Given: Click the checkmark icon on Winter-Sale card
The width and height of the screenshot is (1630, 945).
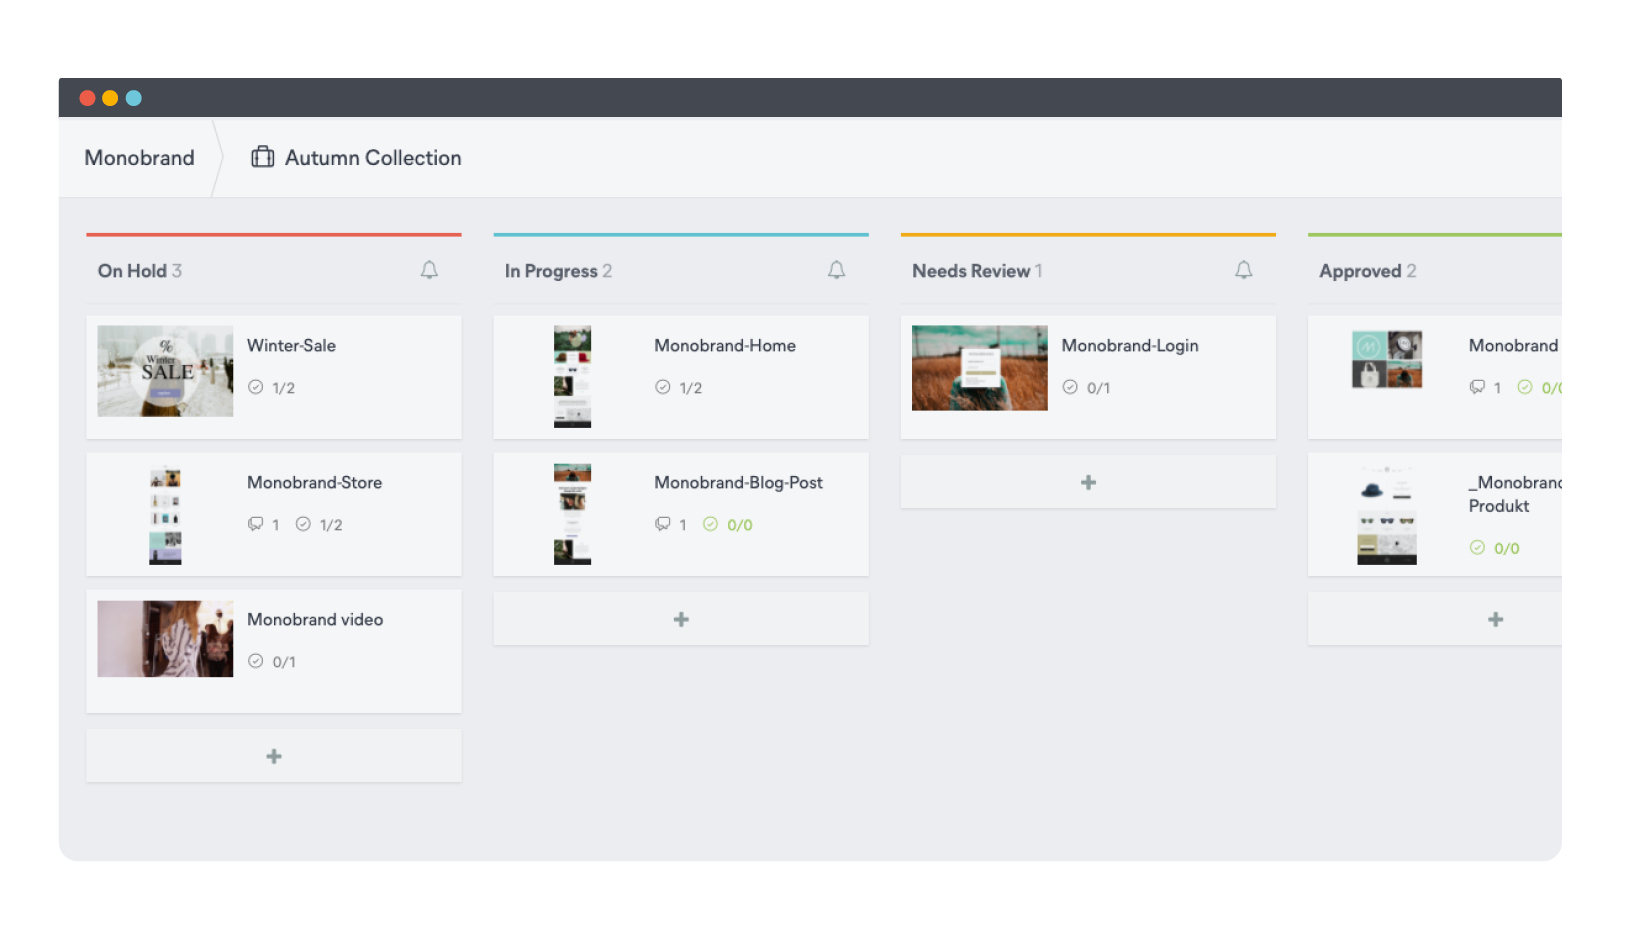Looking at the screenshot, I should 256,387.
